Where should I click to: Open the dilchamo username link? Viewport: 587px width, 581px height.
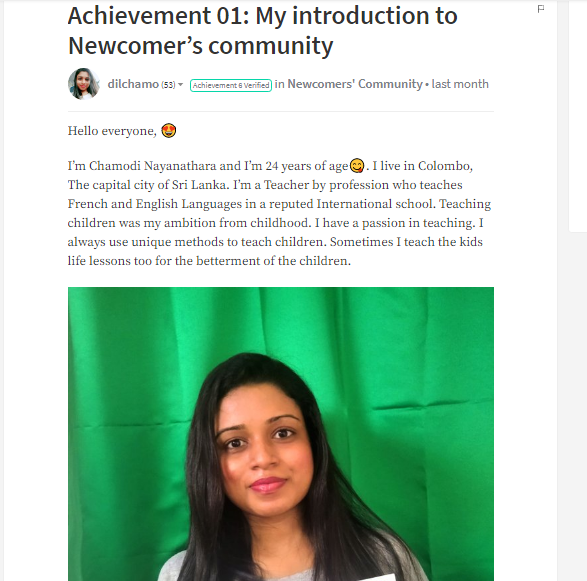pos(133,84)
